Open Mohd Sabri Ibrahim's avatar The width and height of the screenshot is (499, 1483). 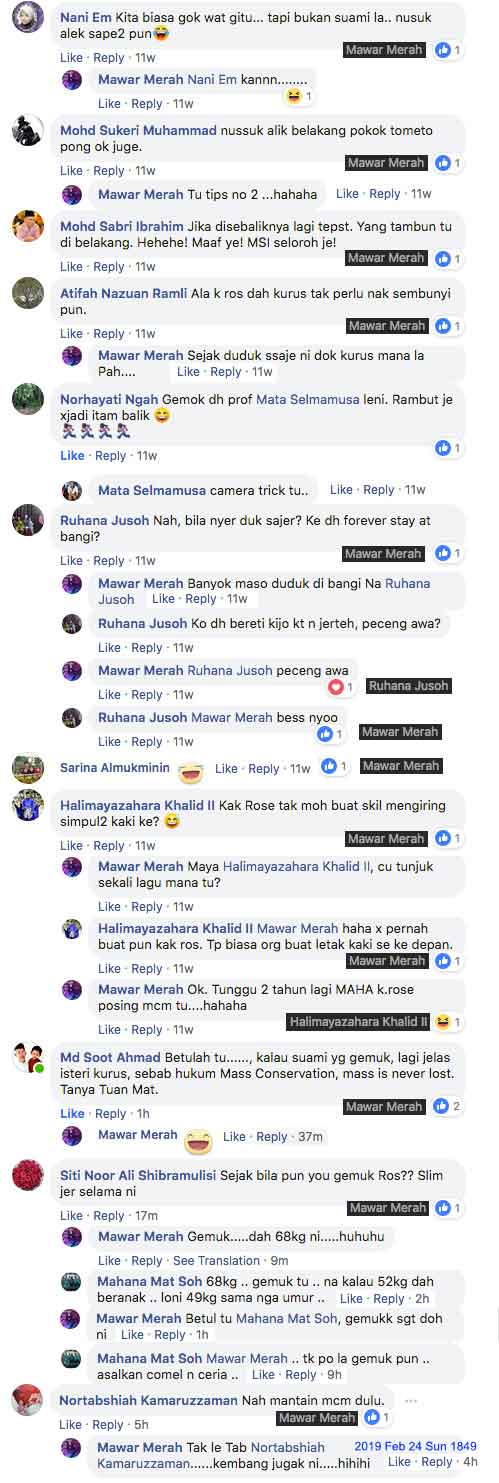[x=27, y=226]
